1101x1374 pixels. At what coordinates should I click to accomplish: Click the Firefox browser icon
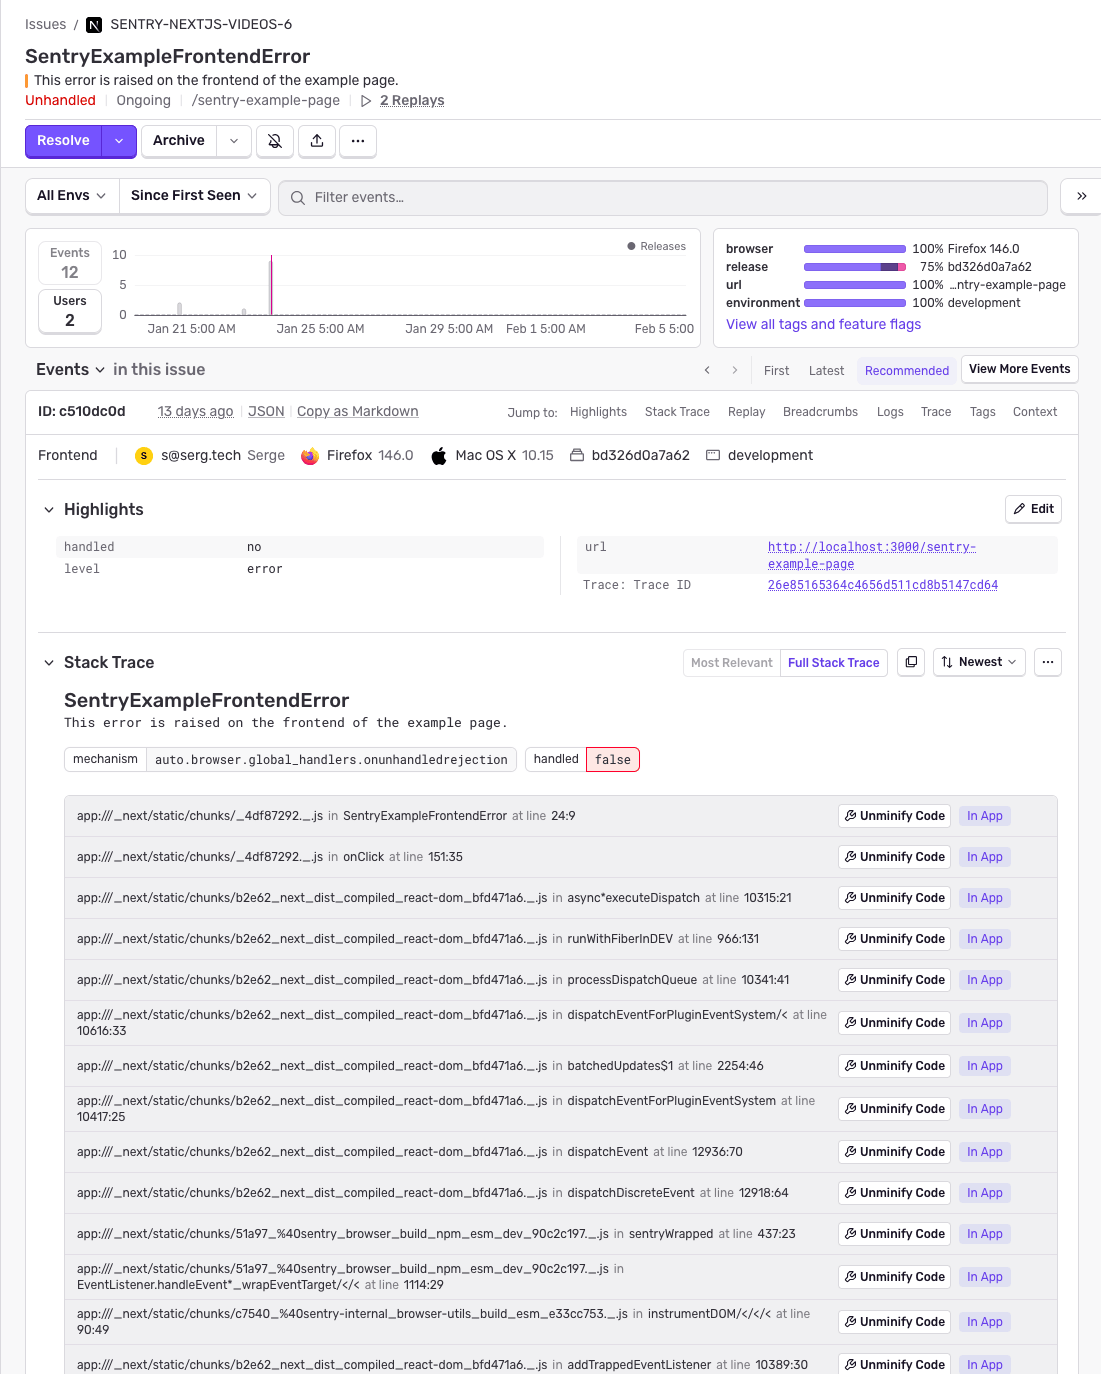tap(310, 455)
